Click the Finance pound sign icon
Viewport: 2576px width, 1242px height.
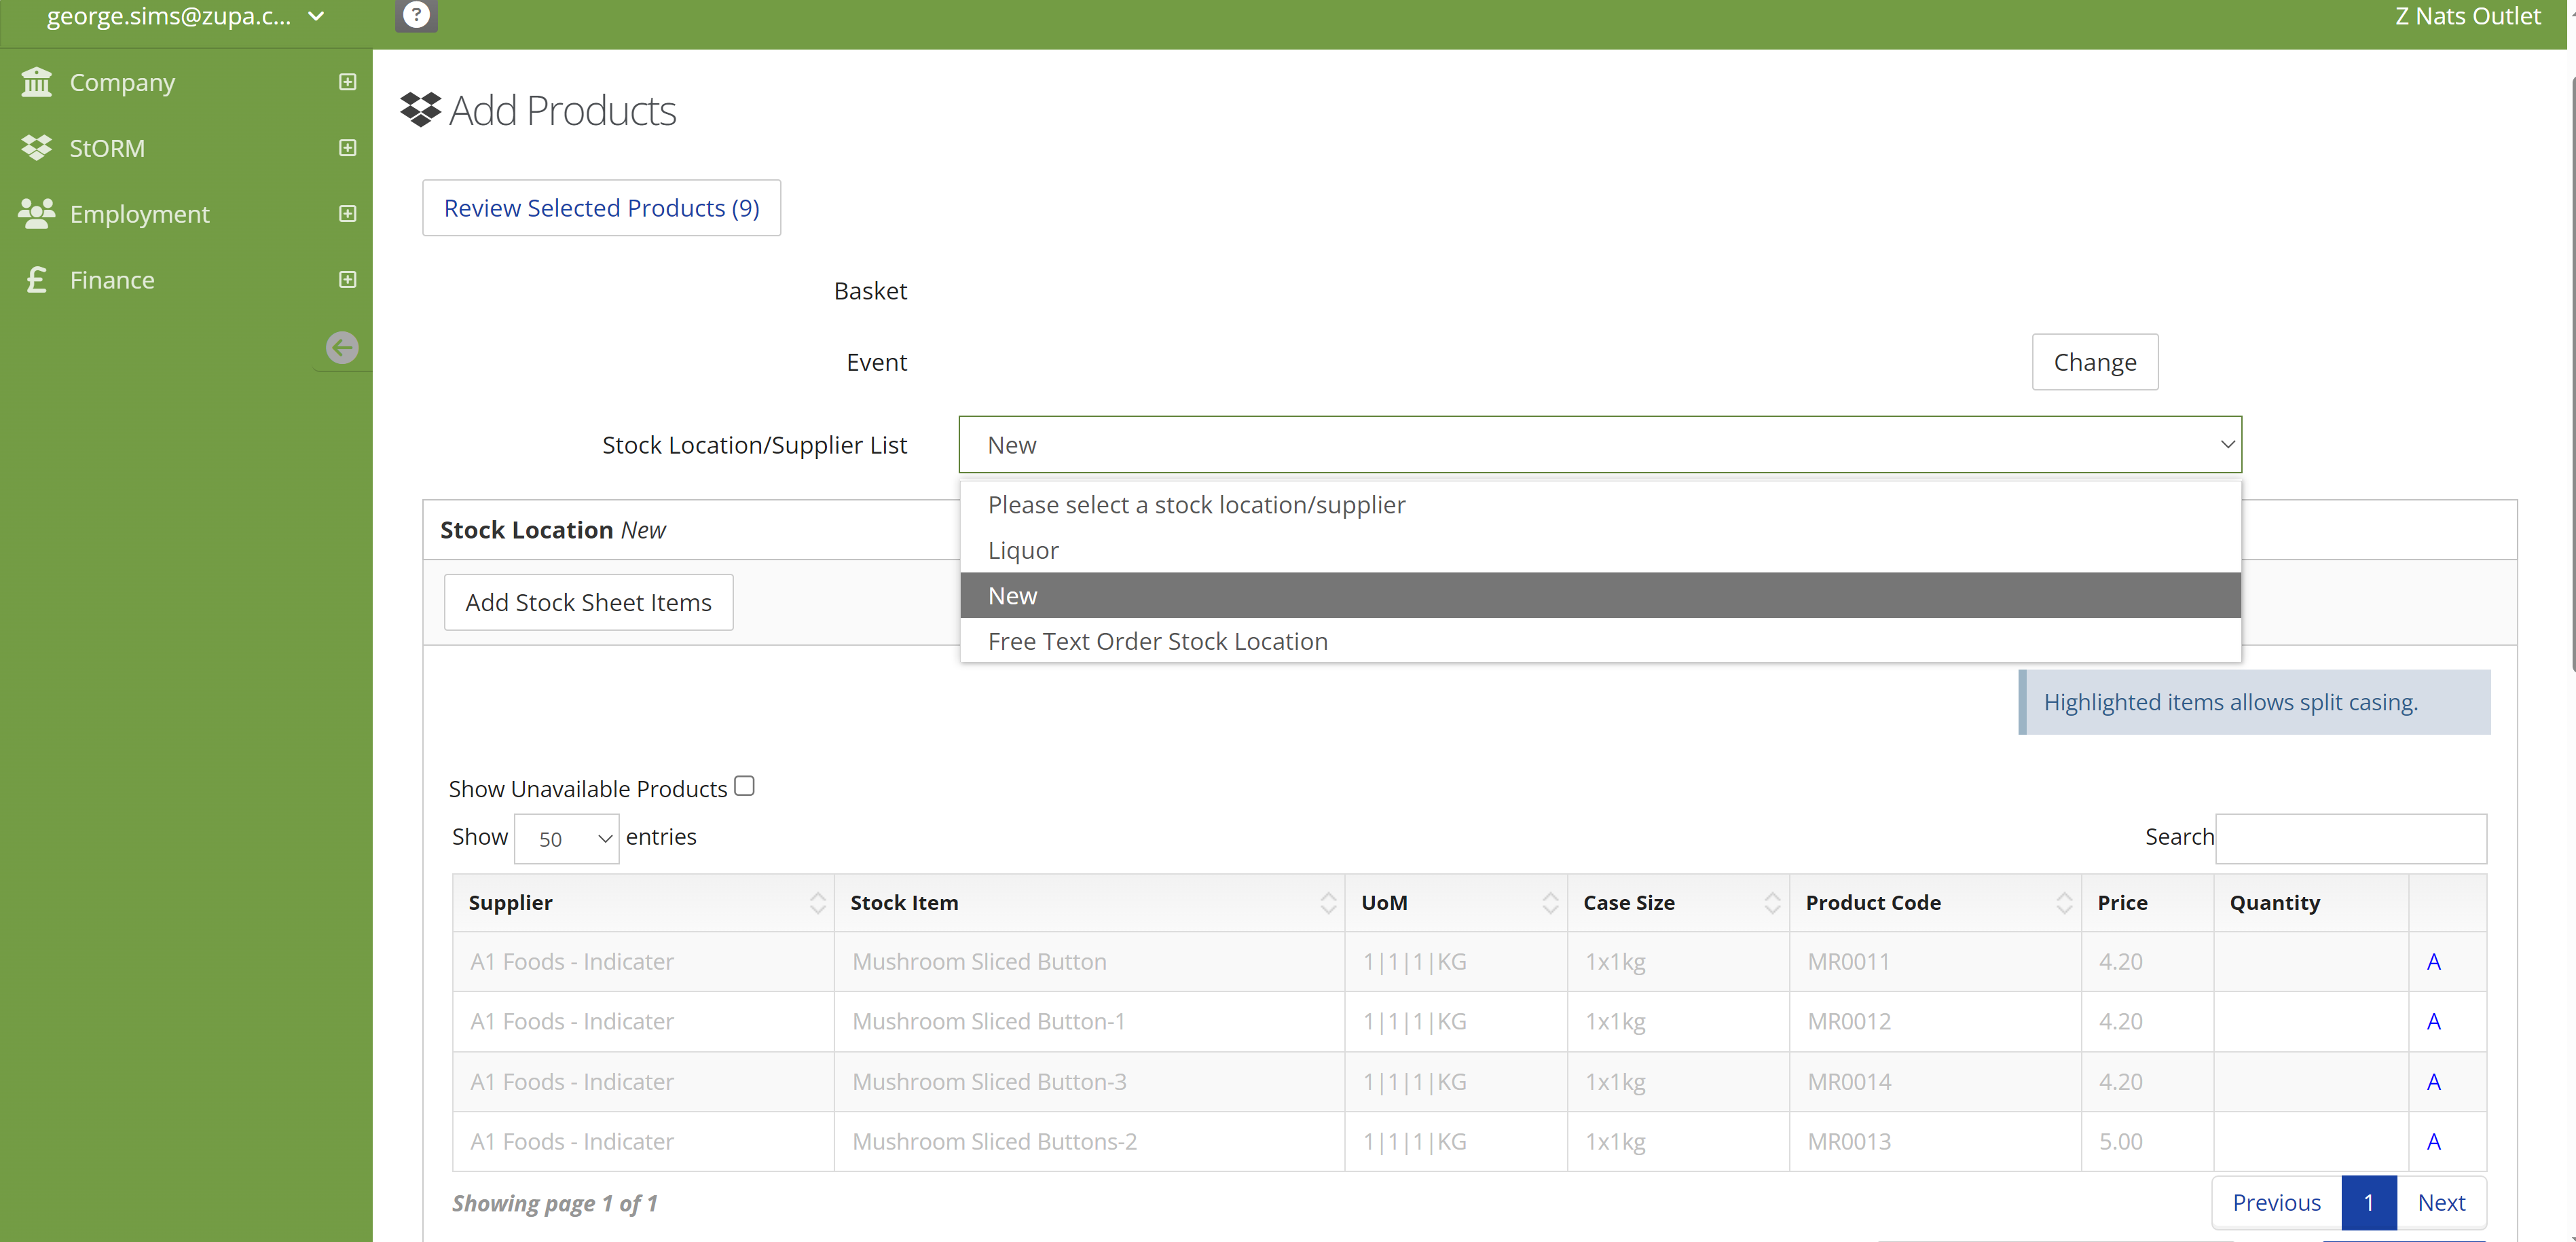coord(37,279)
